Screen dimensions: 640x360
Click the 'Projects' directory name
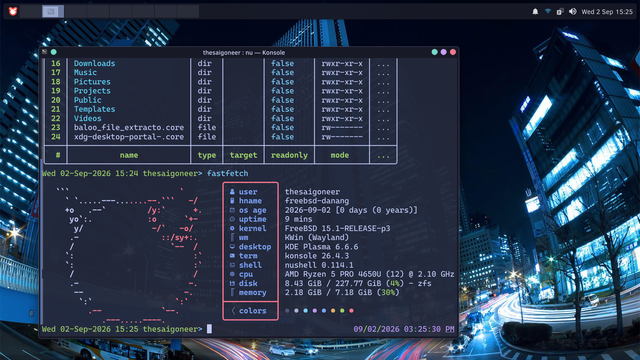[92, 91]
